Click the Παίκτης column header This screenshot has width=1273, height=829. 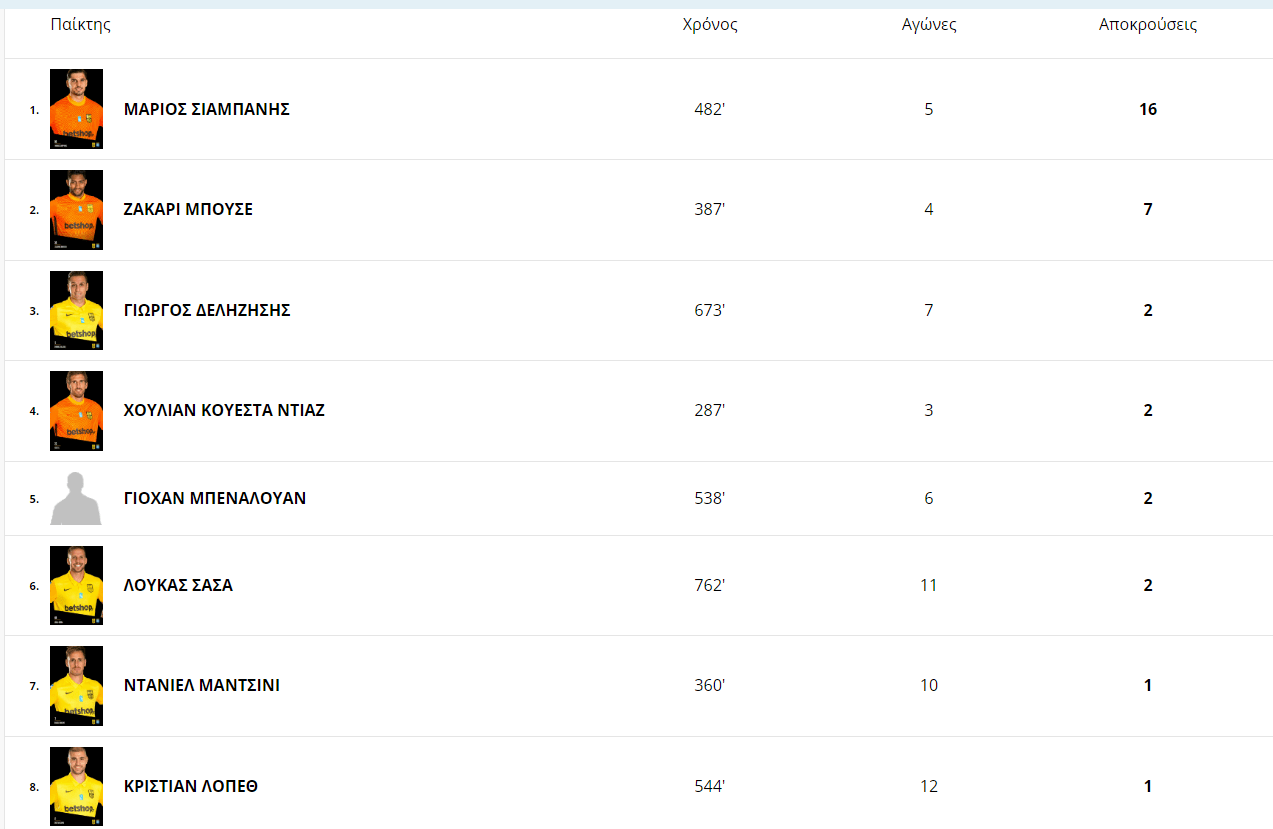(81, 25)
